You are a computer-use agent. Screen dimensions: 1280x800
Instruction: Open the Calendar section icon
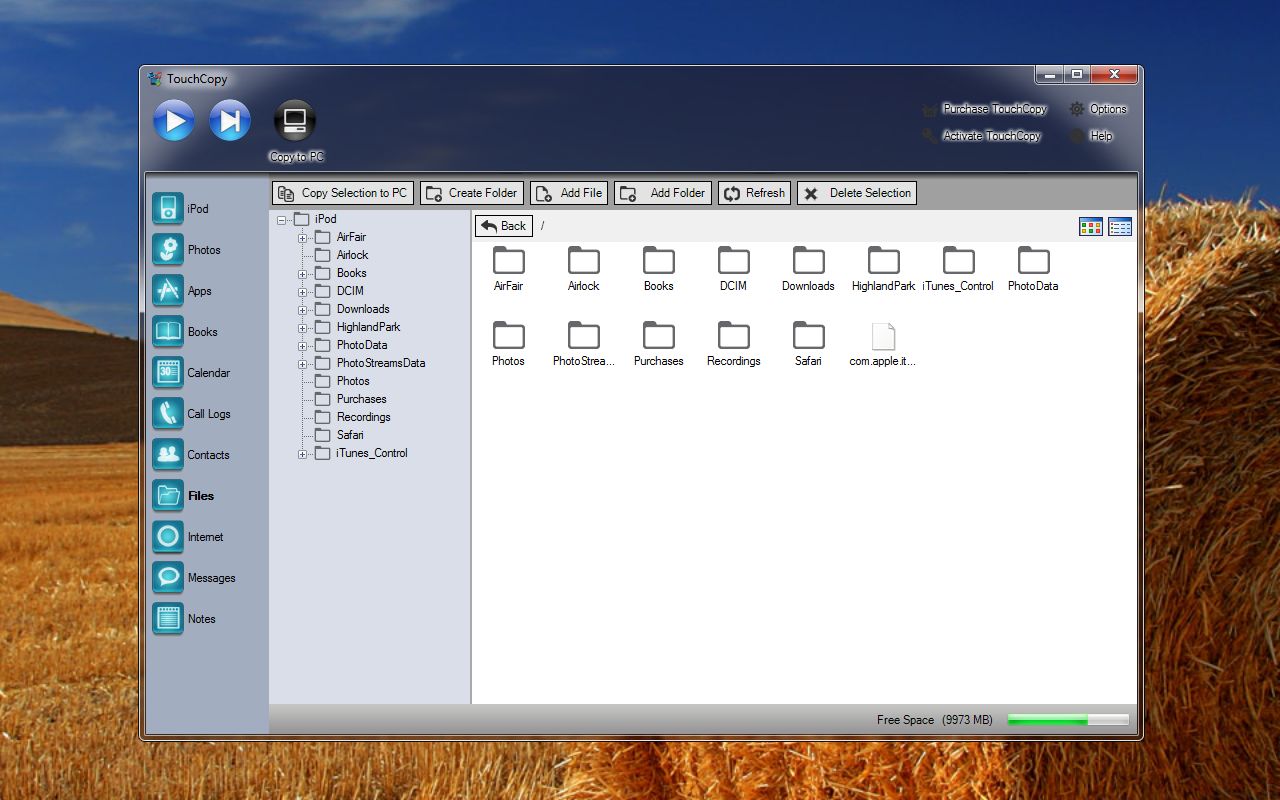[x=168, y=373]
